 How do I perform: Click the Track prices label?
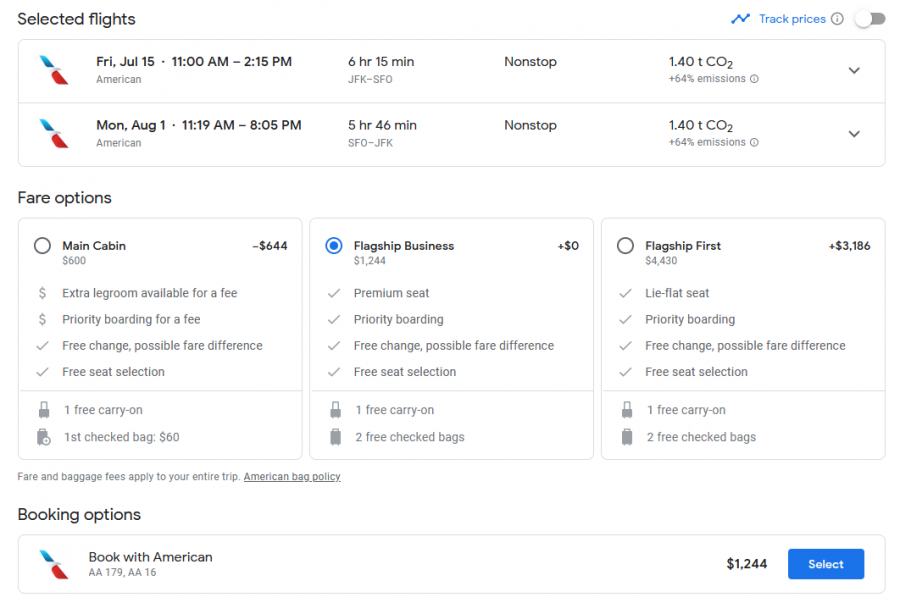[x=792, y=19]
